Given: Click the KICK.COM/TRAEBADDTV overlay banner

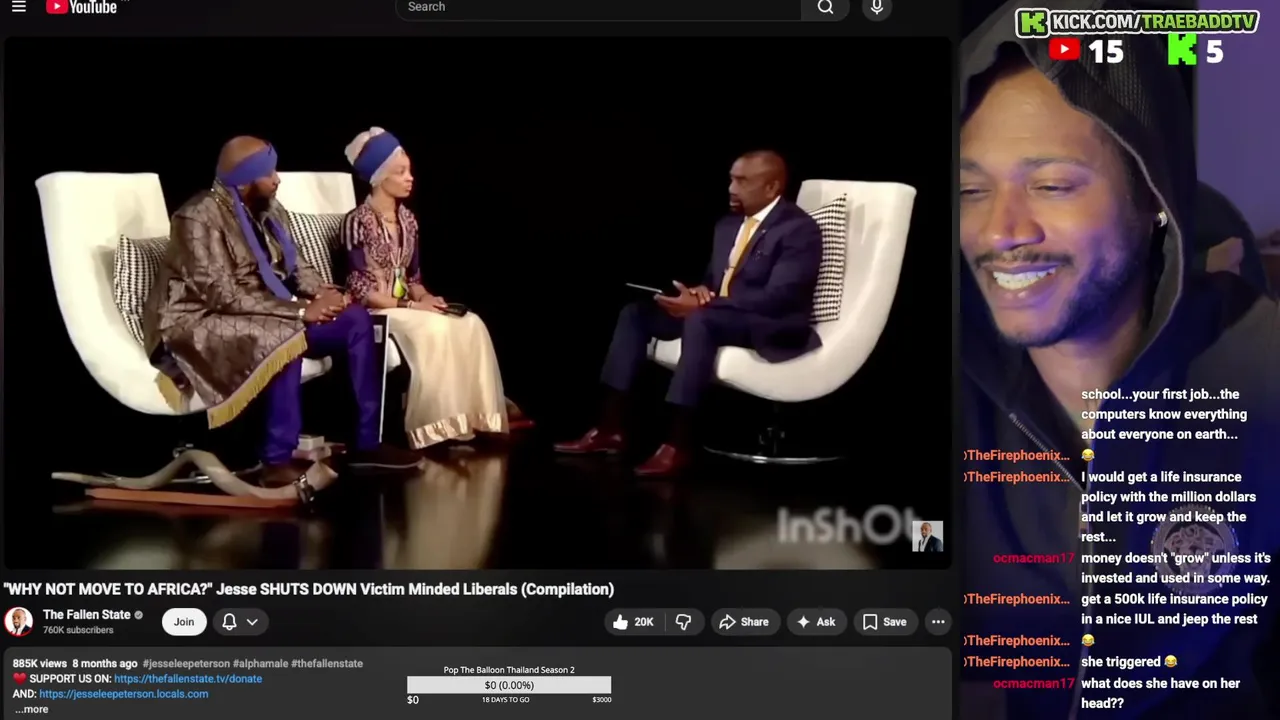Looking at the screenshot, I should 1136,22.
